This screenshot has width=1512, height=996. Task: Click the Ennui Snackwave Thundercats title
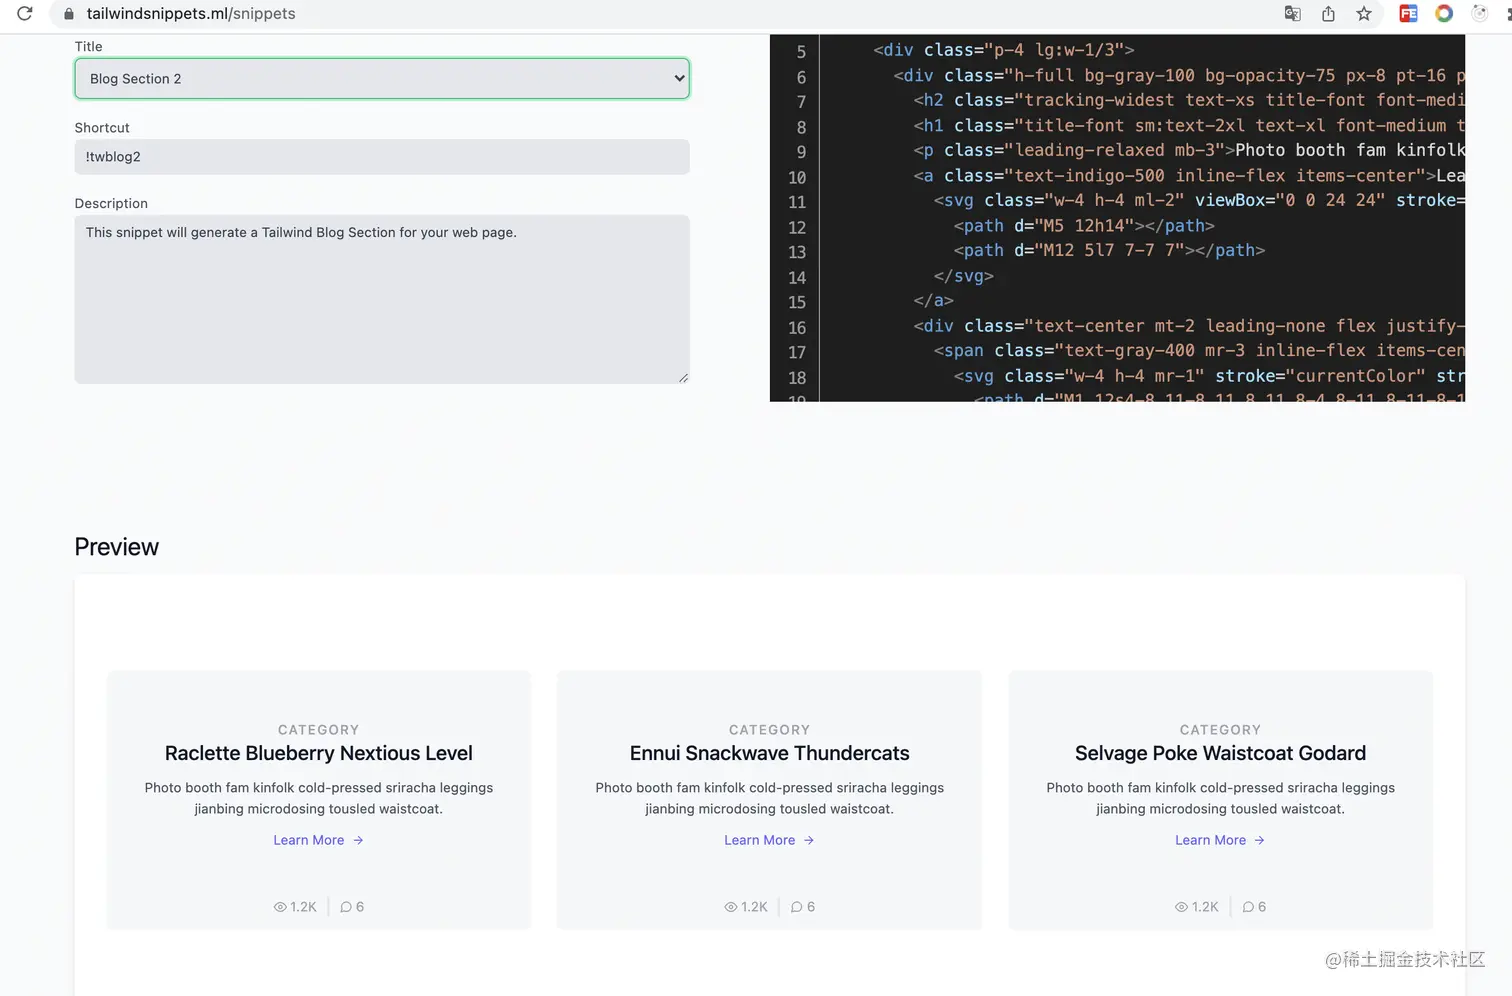[770, 753]
